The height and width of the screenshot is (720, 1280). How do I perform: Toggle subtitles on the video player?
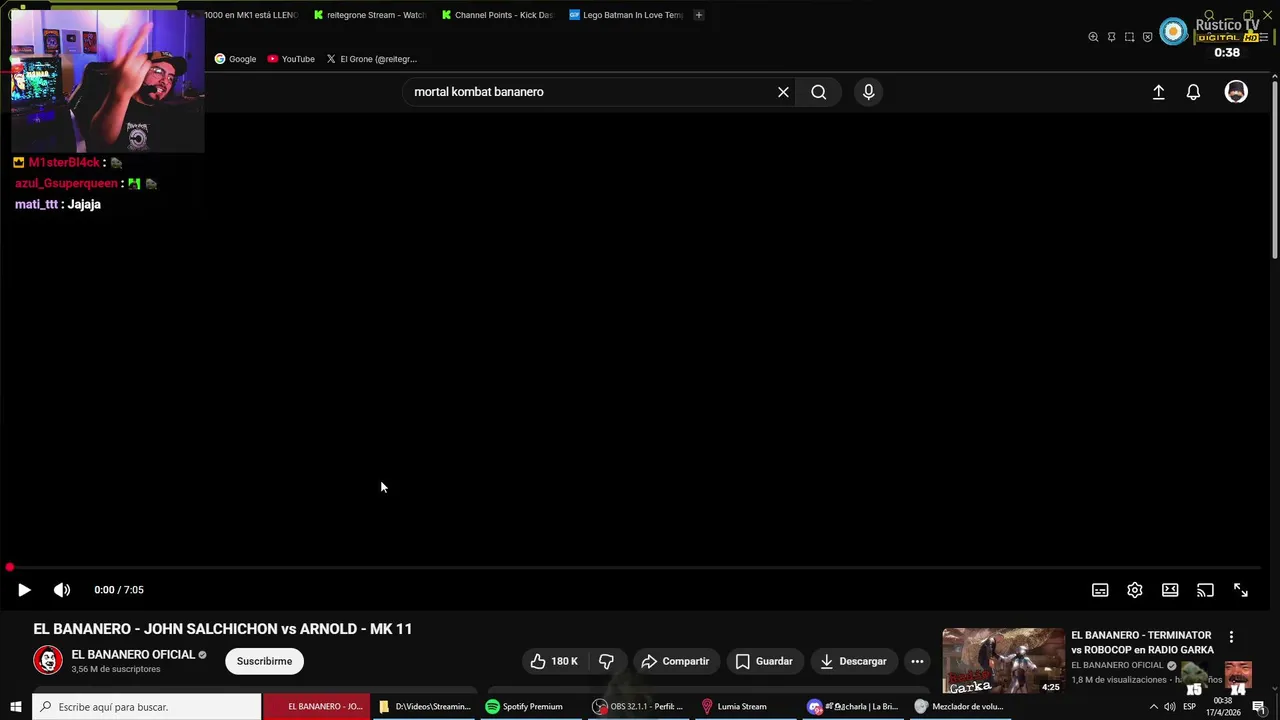coord(1100,590)
